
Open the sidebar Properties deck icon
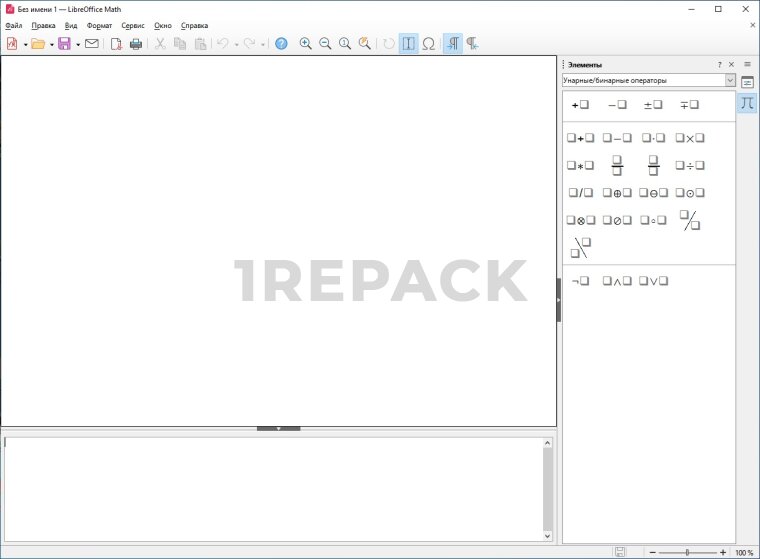747,82
